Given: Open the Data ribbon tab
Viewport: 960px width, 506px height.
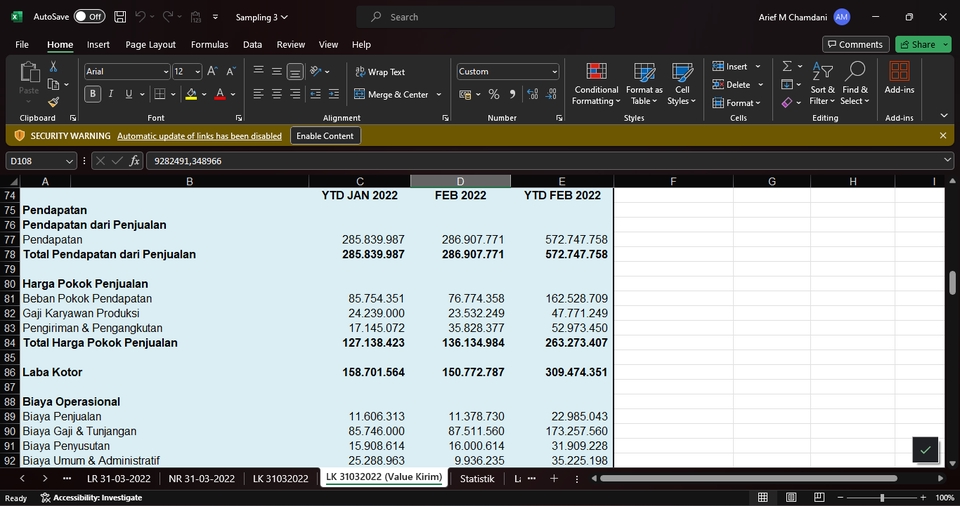Looking at the screenshot, I should pos(252,44).
